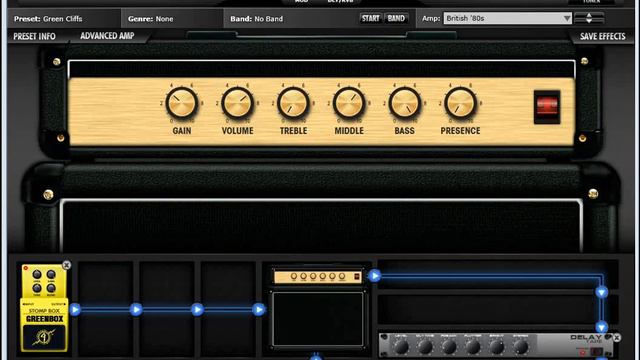Select the miniature amp head in signal chain
The height and width of the screenshot is (360, 640).
pyautogui.click(x=318, y=277)
